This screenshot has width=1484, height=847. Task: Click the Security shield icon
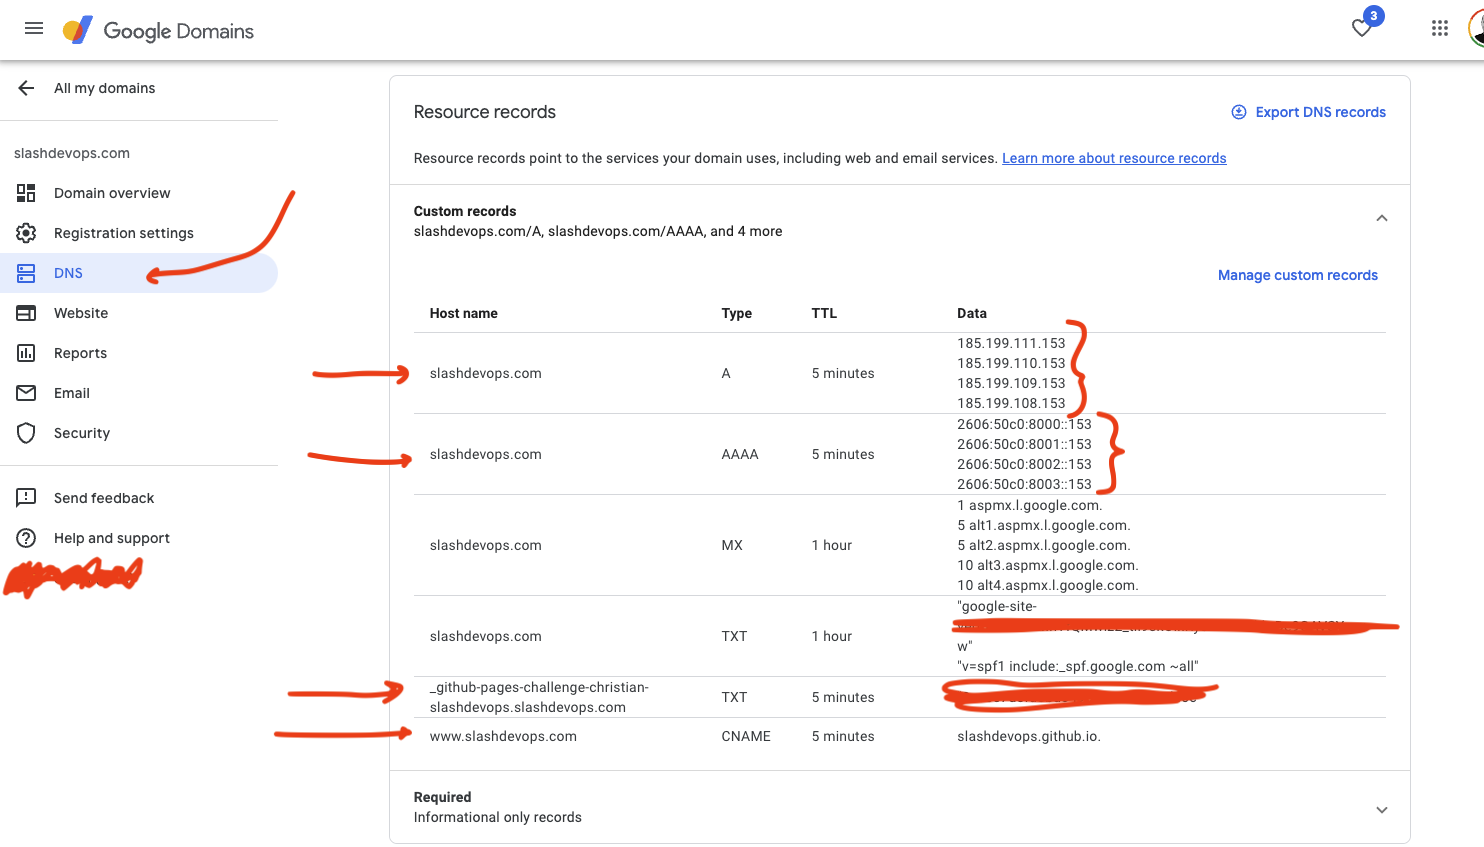26,433
